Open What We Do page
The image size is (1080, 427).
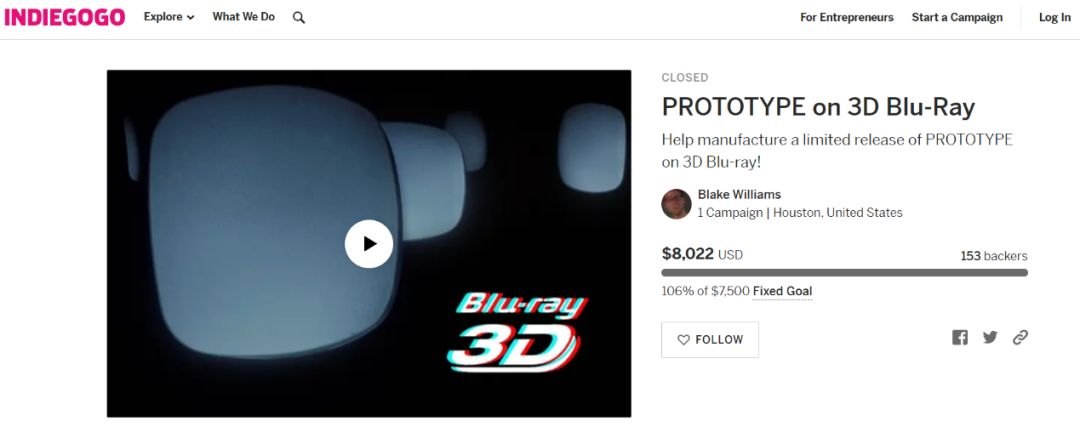pyautogui.click(x=243, y=17)
